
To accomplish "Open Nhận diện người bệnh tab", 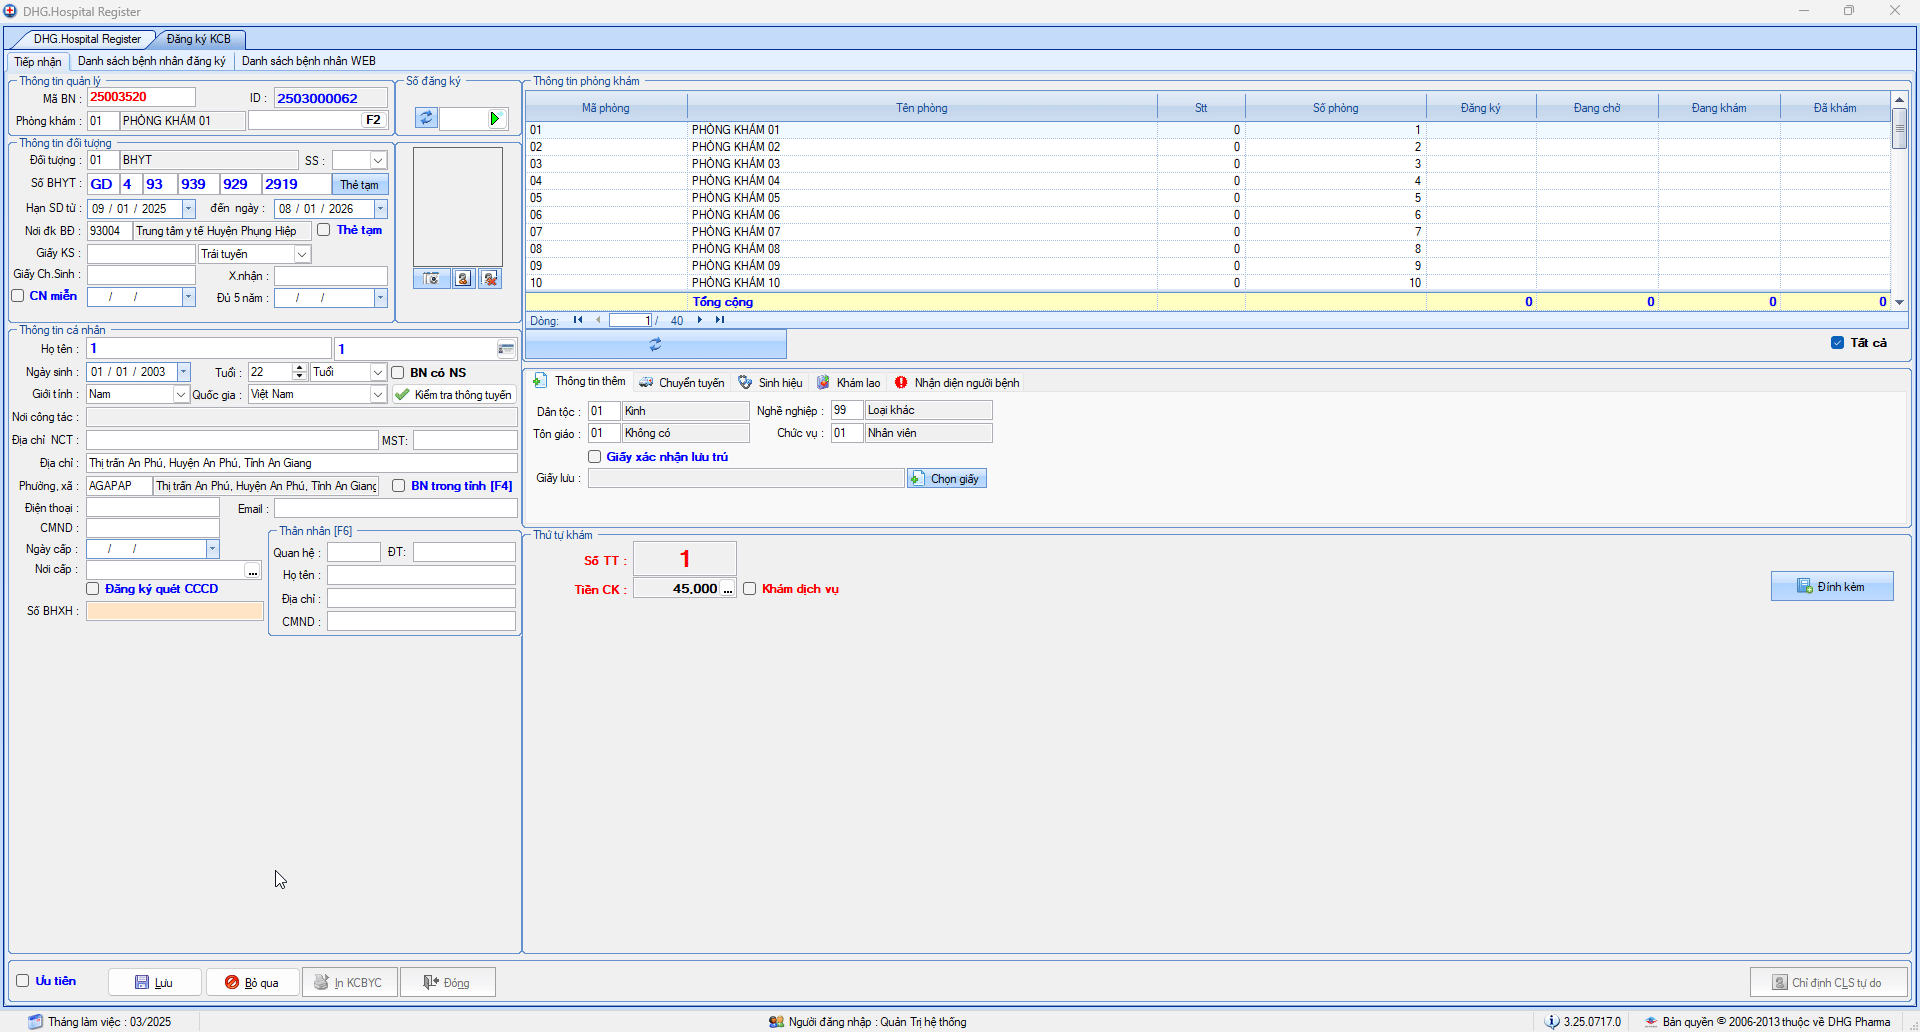I will [957, 383].
